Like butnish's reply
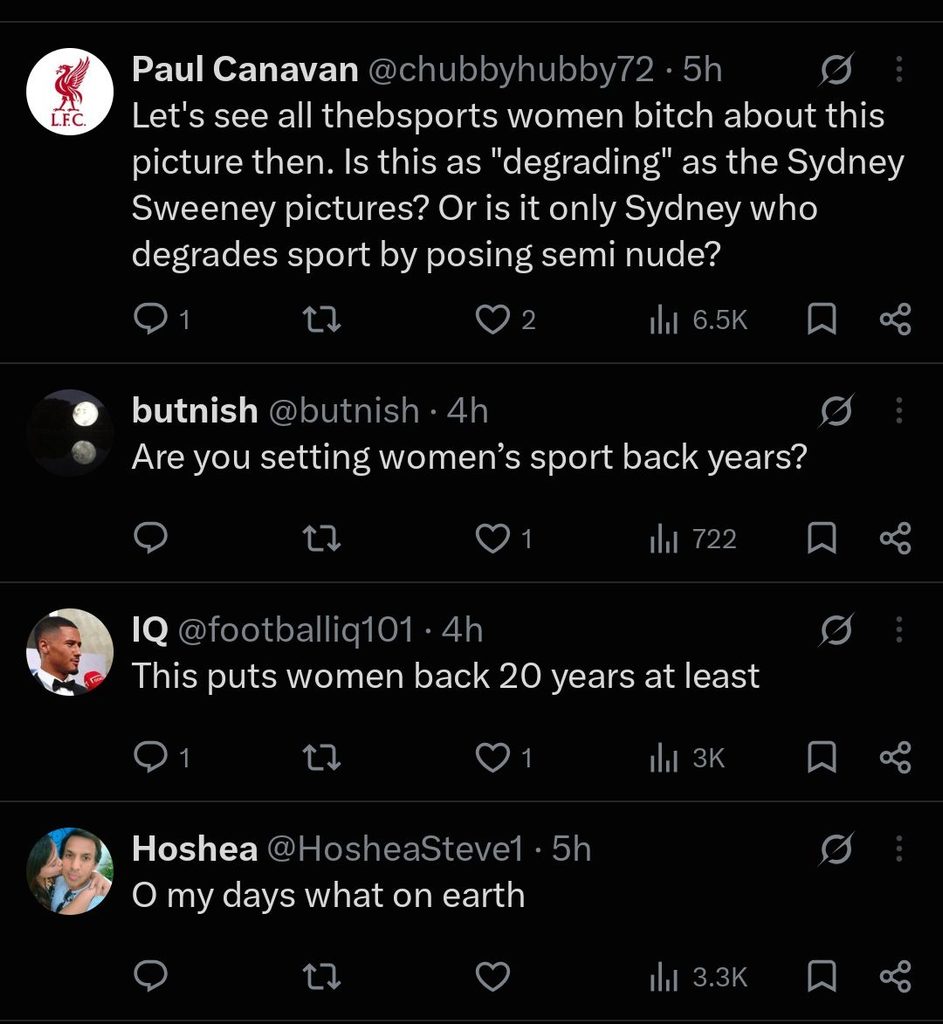This screenshot has height=1024, width=943. [x=503, y=539]
